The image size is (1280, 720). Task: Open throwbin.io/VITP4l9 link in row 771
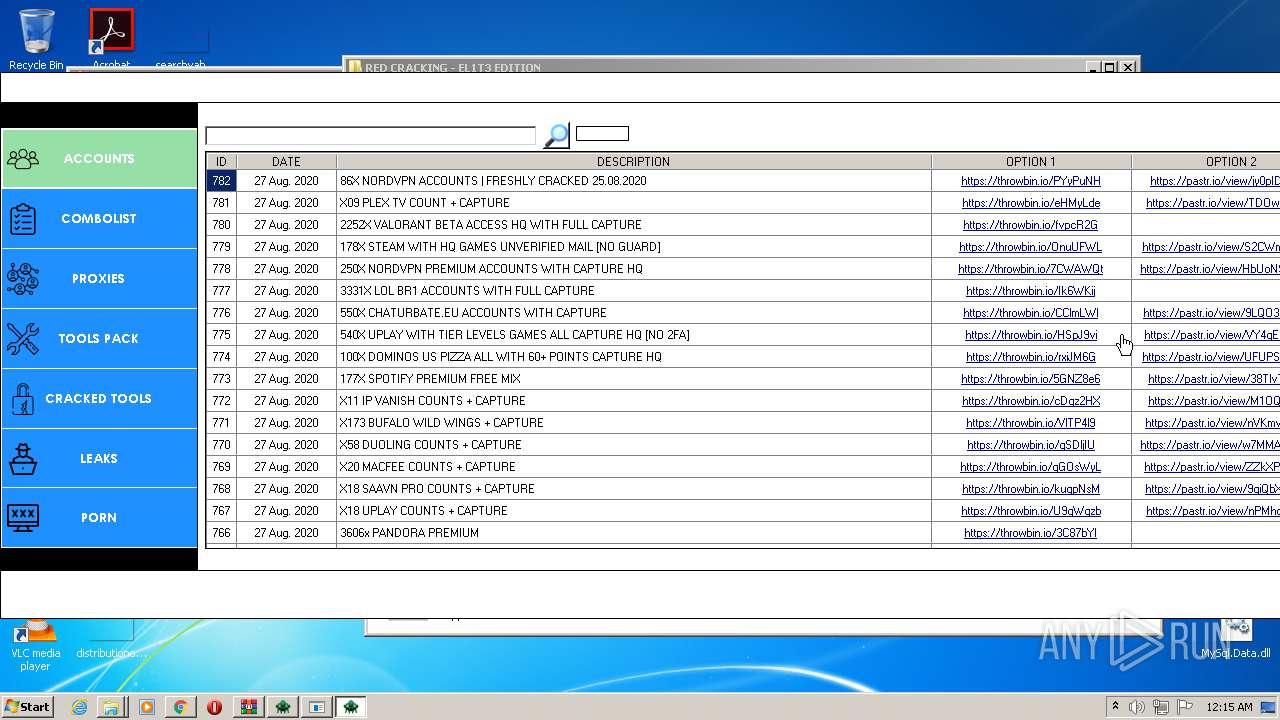point(1031,423)
